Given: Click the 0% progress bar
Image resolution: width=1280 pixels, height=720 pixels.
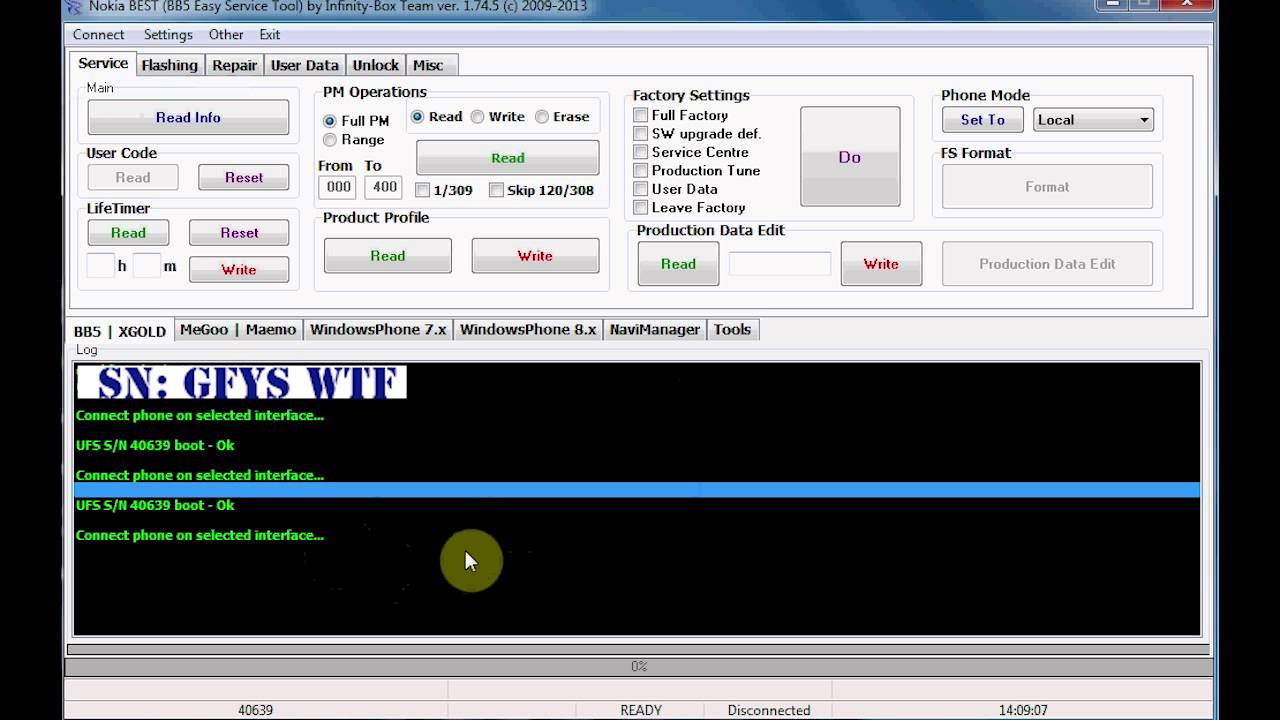Looking at the screenshot, I should tap(637, 666).
